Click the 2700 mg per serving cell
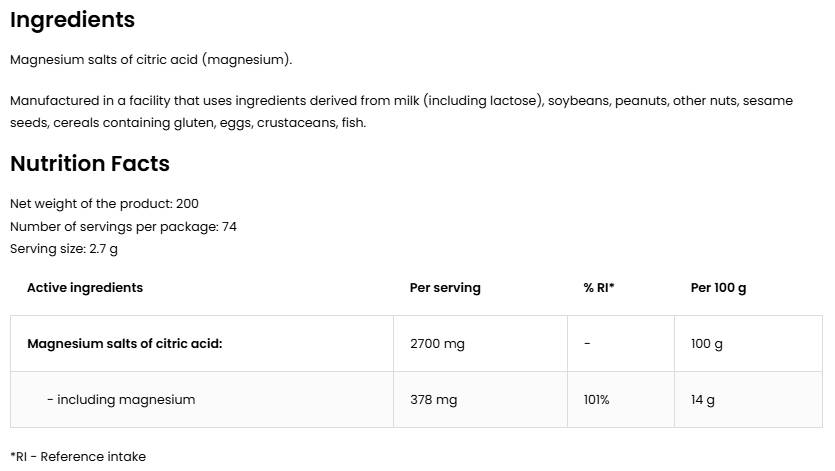Viewport: 835px width, 471px height. (x=437, y=344)
